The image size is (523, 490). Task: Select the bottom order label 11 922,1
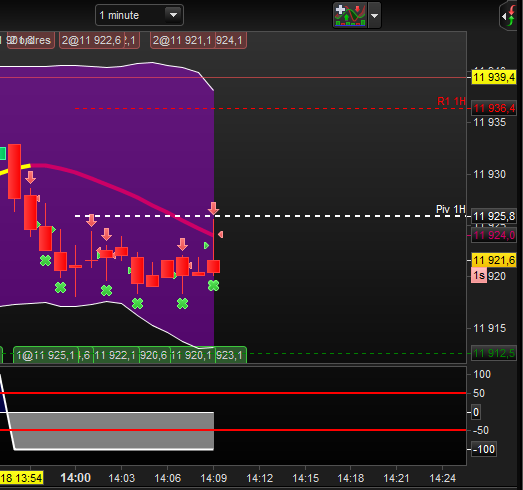pyautogui.click(x=115, y=355)
